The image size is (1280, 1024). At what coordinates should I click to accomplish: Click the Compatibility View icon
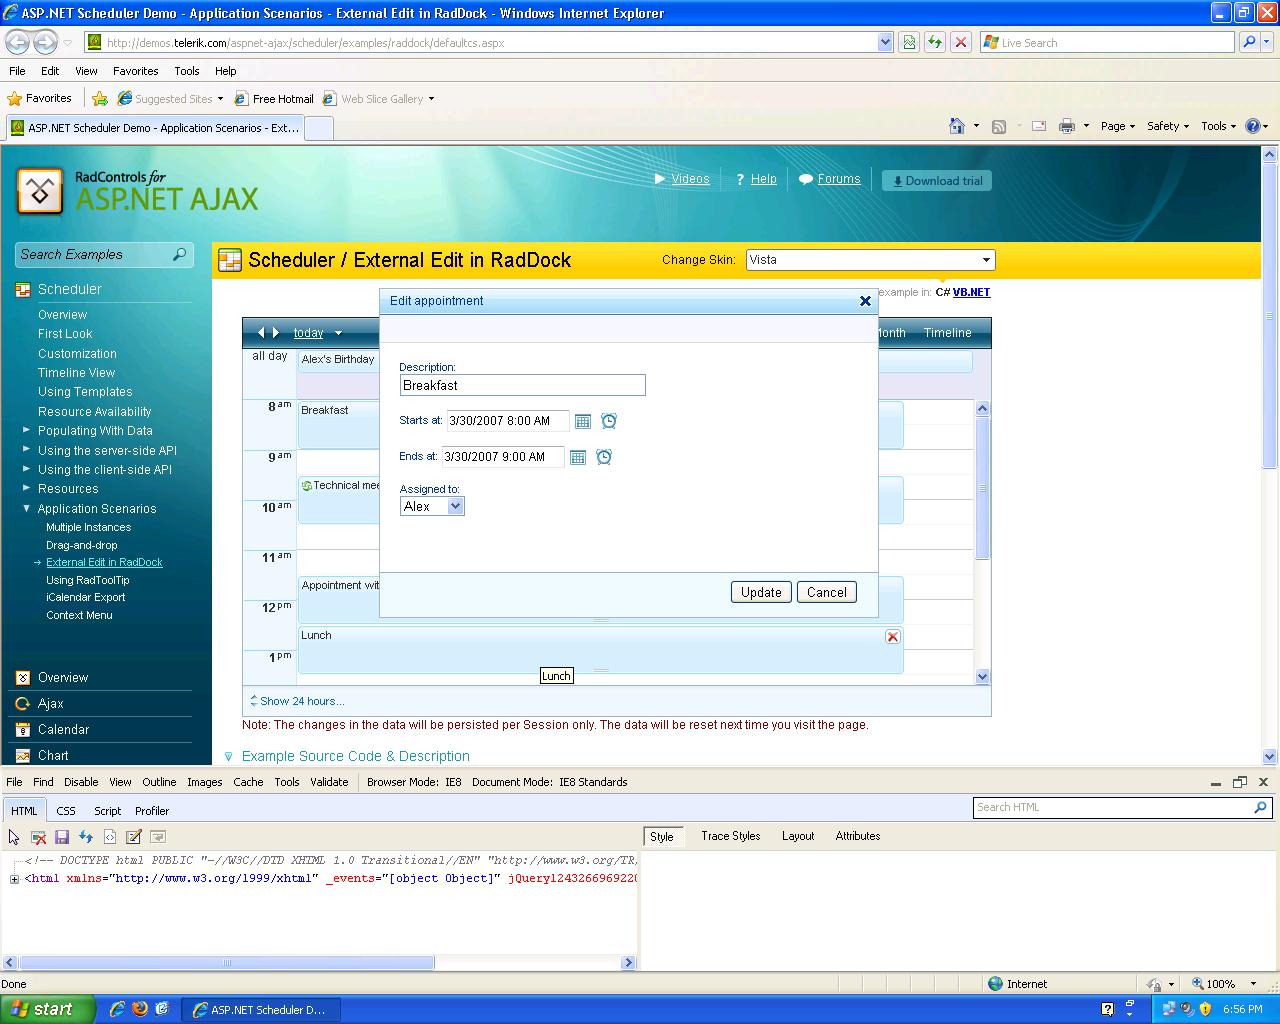click(909, 42)
